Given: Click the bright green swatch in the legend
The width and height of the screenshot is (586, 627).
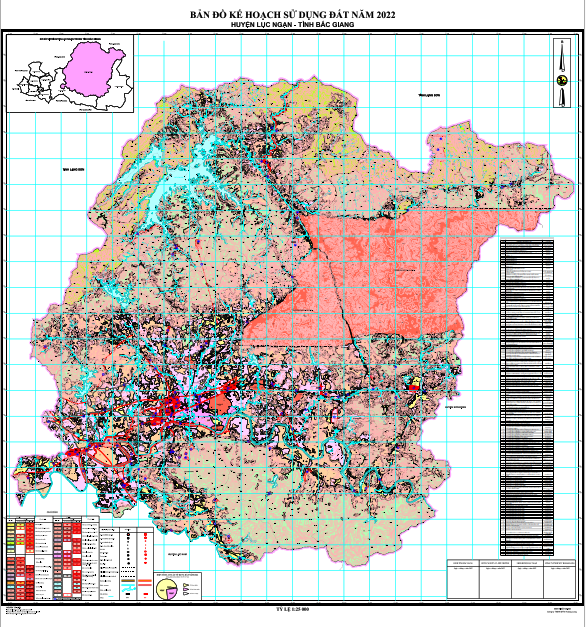Looking at the screenshot, I should [11, 543].
